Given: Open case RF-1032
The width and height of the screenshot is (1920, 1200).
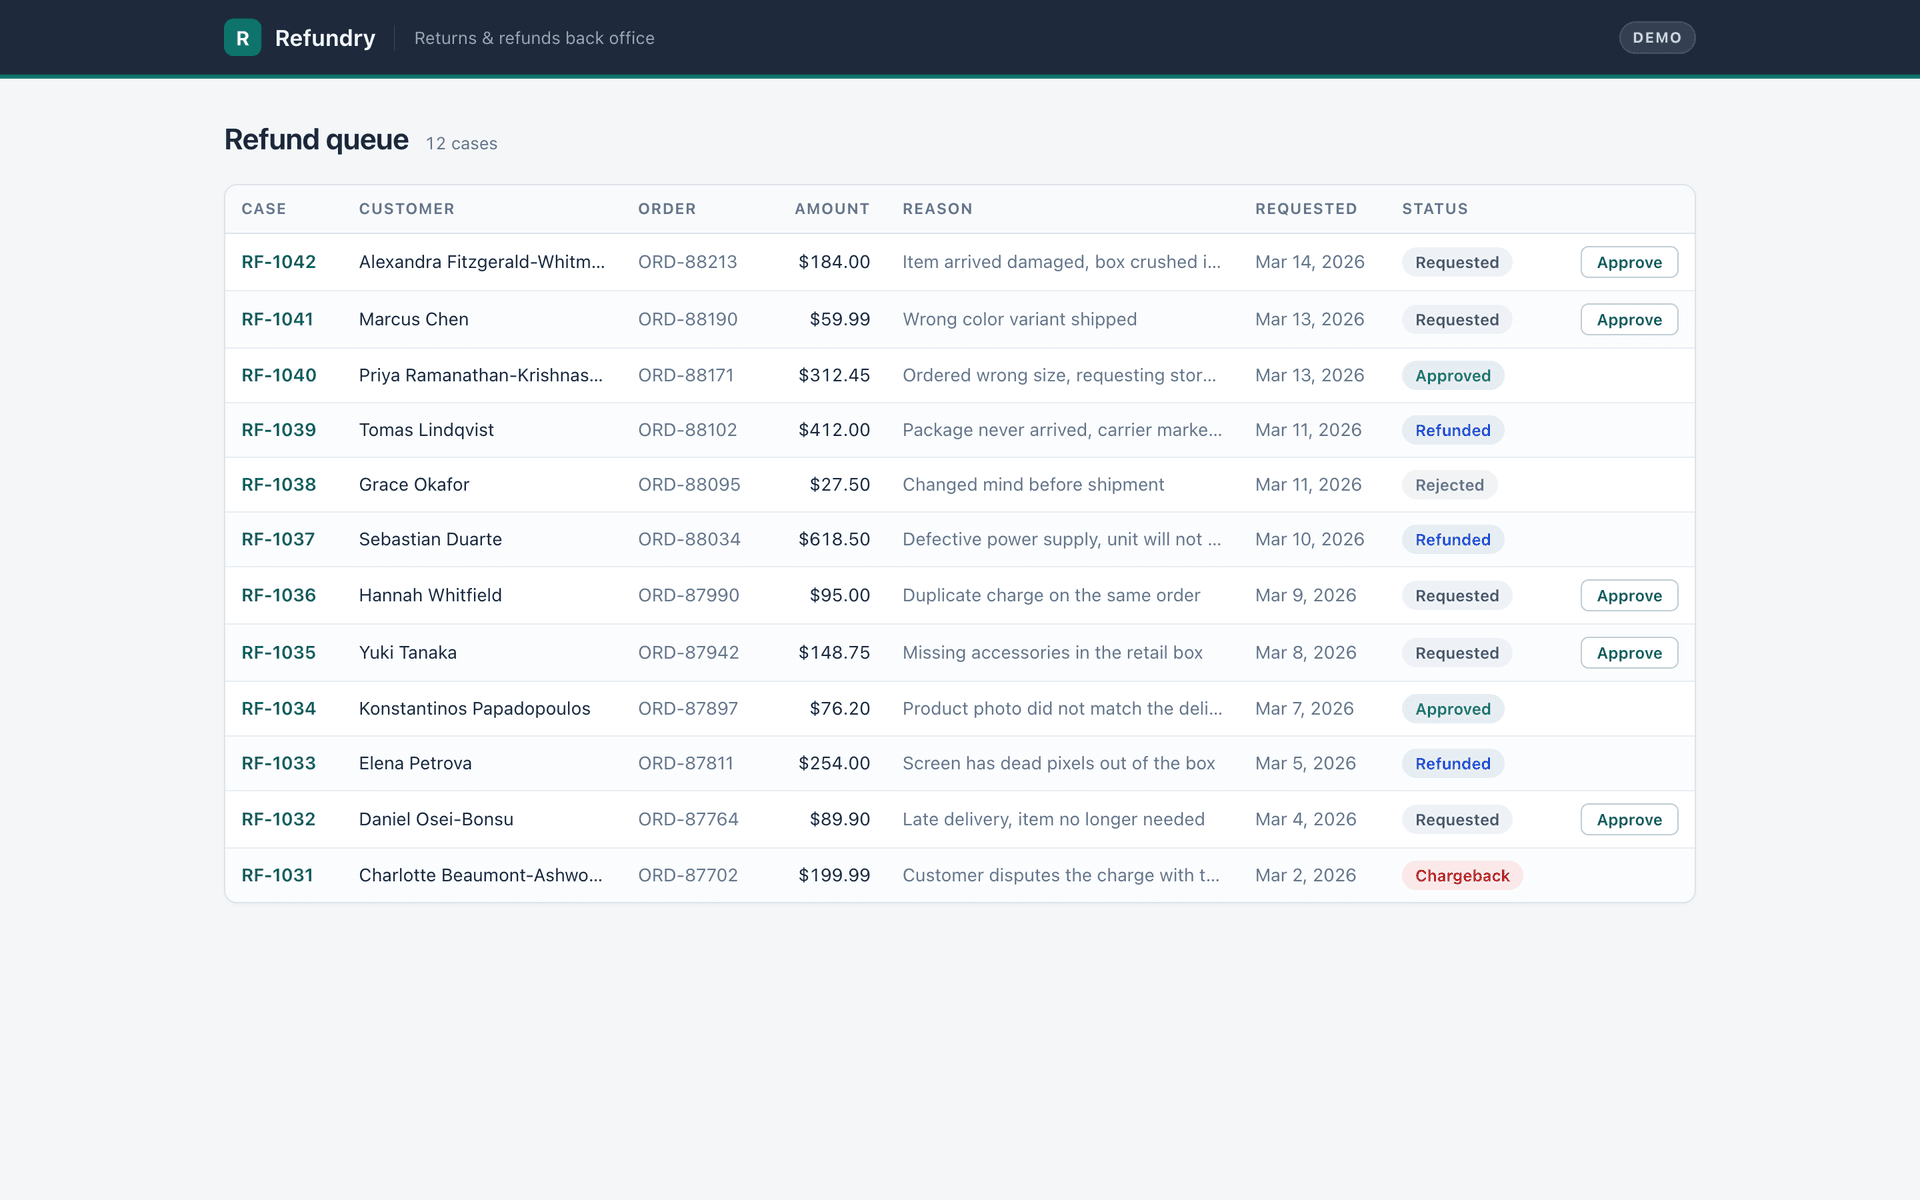Looking at the screenshot, I should (x=279, y=819).
